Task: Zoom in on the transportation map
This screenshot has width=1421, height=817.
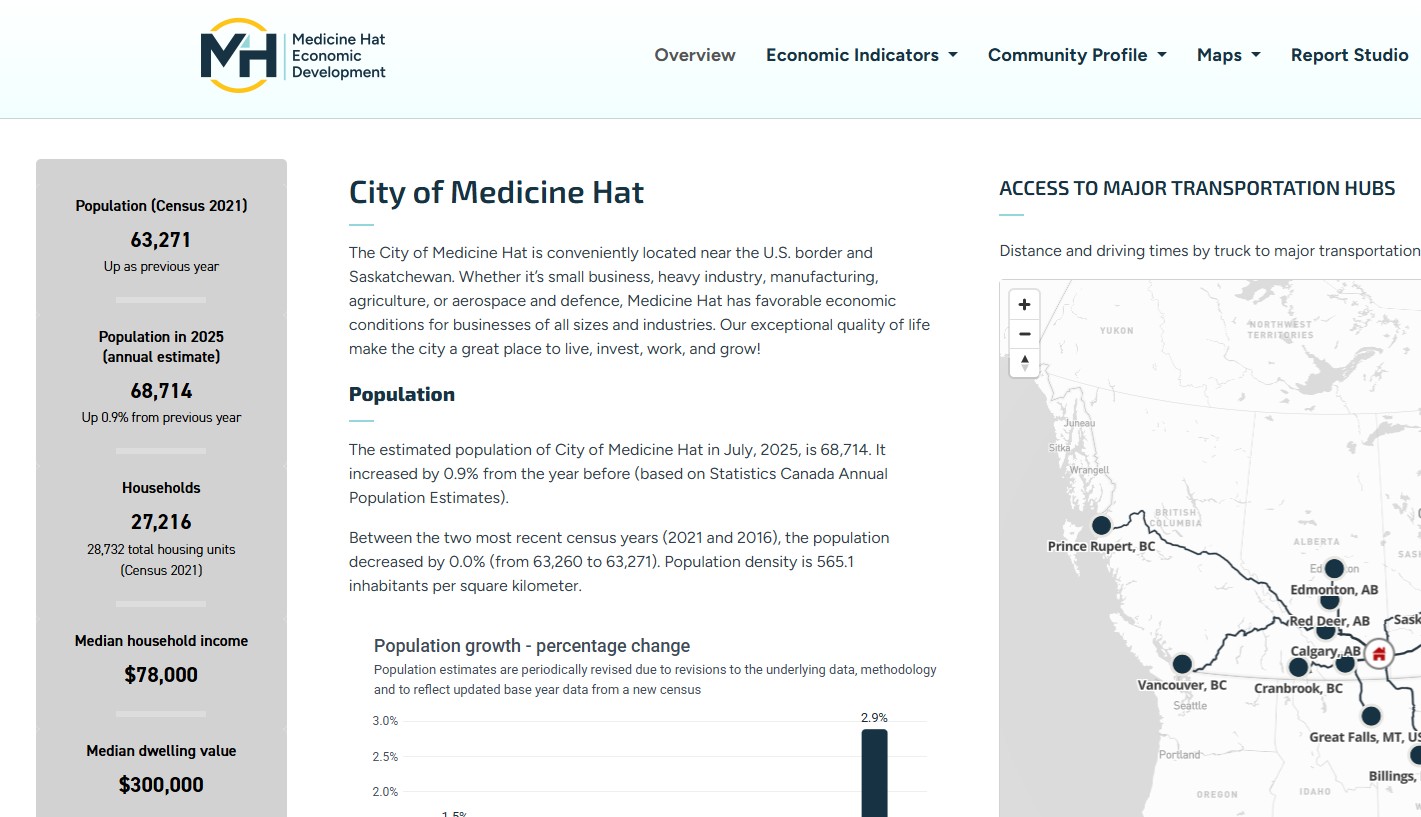Action: click(x=1024, y=305)
